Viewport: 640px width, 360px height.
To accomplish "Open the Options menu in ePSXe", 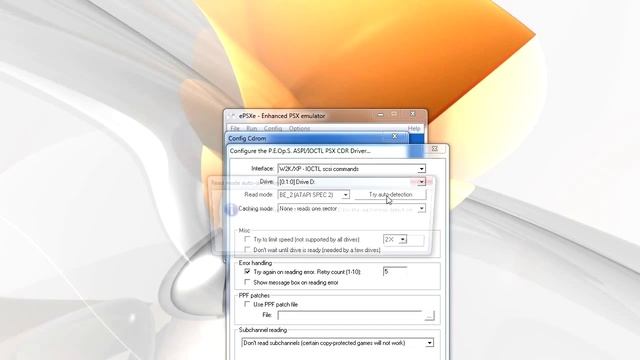I will tap(300, 128).
